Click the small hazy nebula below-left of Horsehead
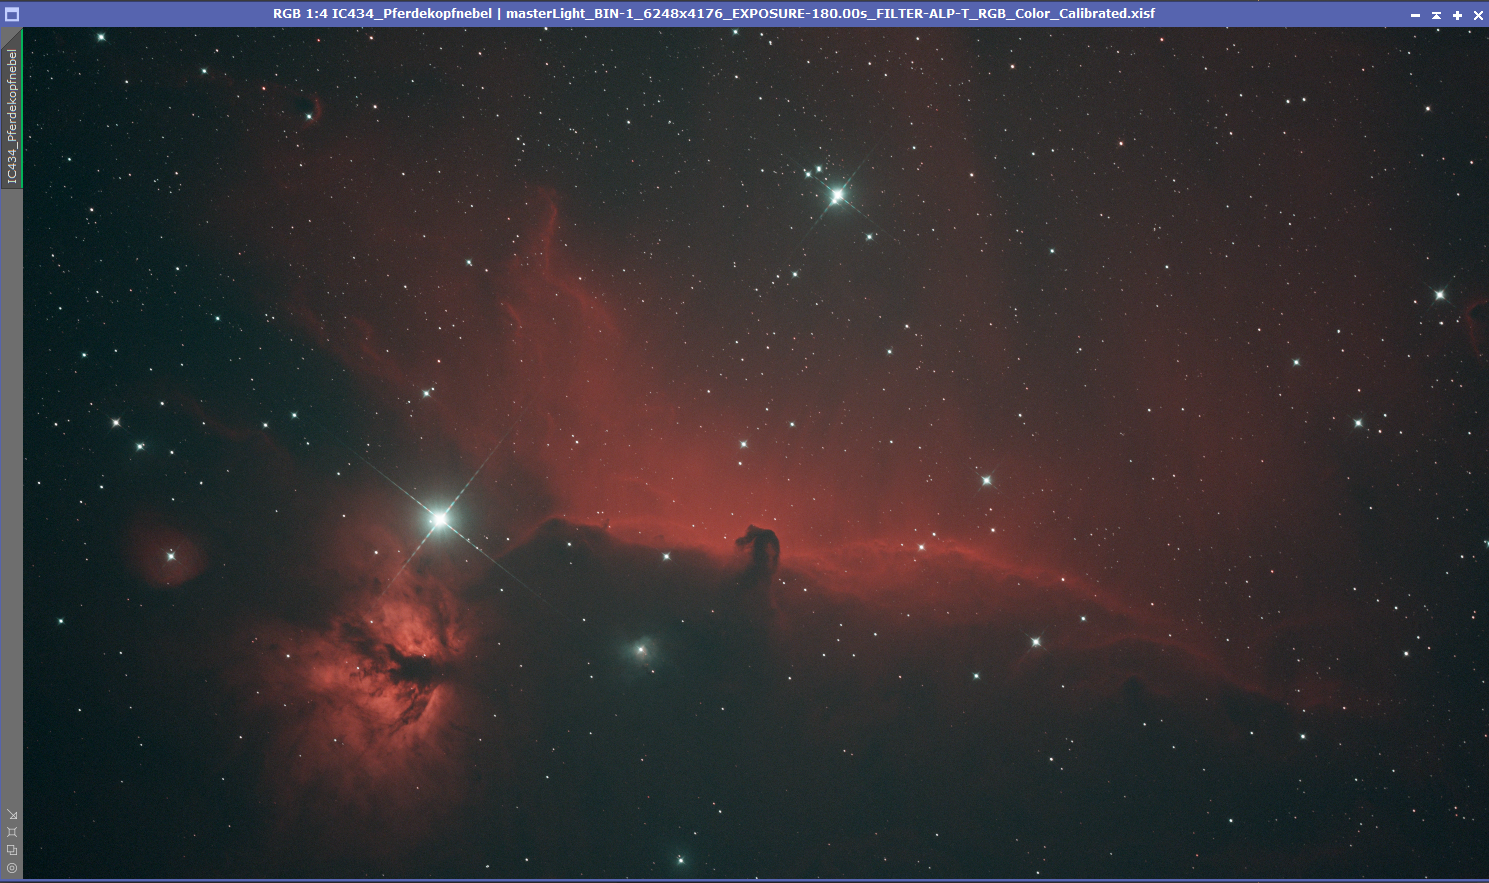Image resolution: width=1489 pixels, height=883 pixels. pyautogui.click(x=641, y=650)
